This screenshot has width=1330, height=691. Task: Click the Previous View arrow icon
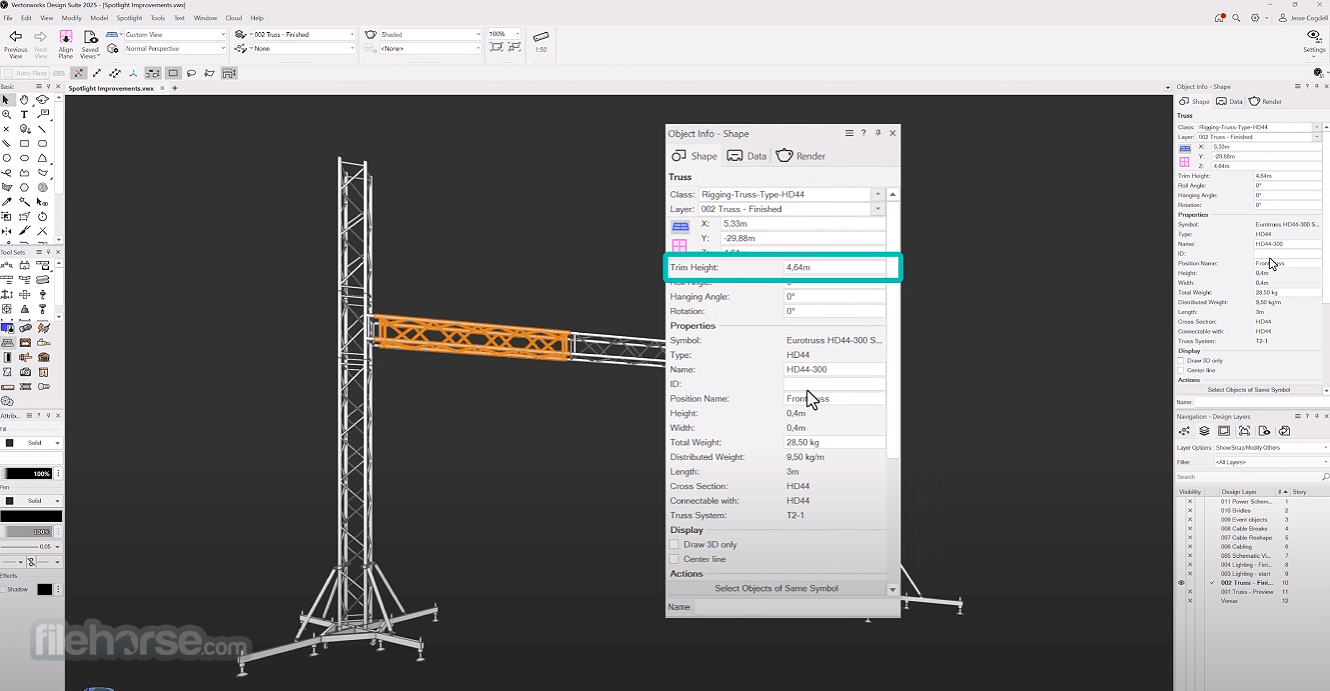(16, 37)
